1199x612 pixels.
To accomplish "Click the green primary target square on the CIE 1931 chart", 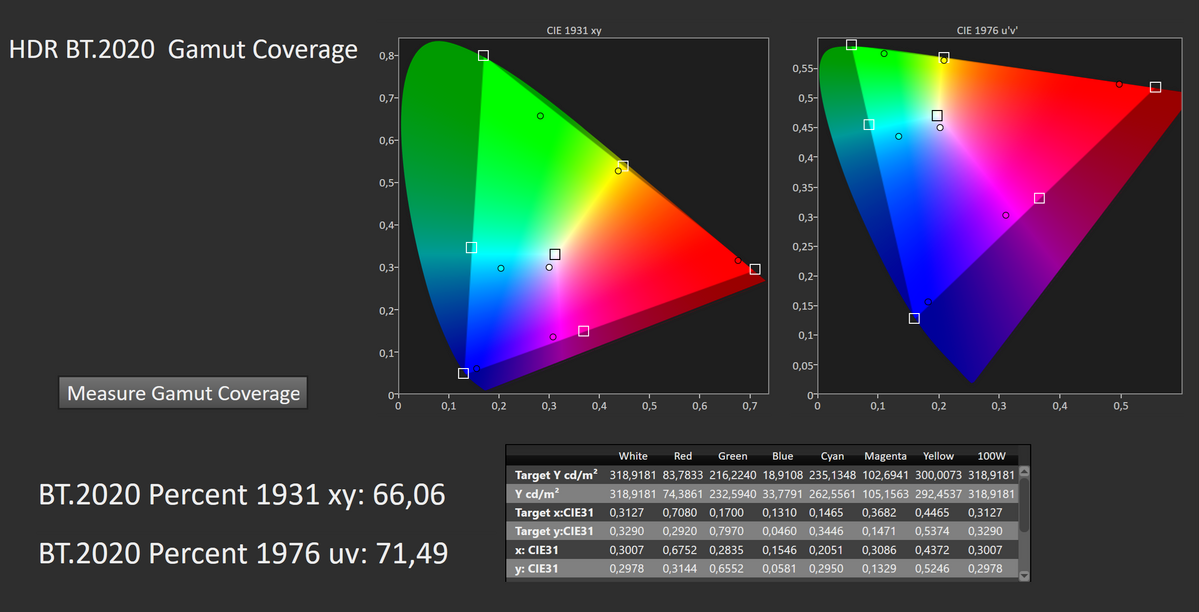I will (484, 55).
